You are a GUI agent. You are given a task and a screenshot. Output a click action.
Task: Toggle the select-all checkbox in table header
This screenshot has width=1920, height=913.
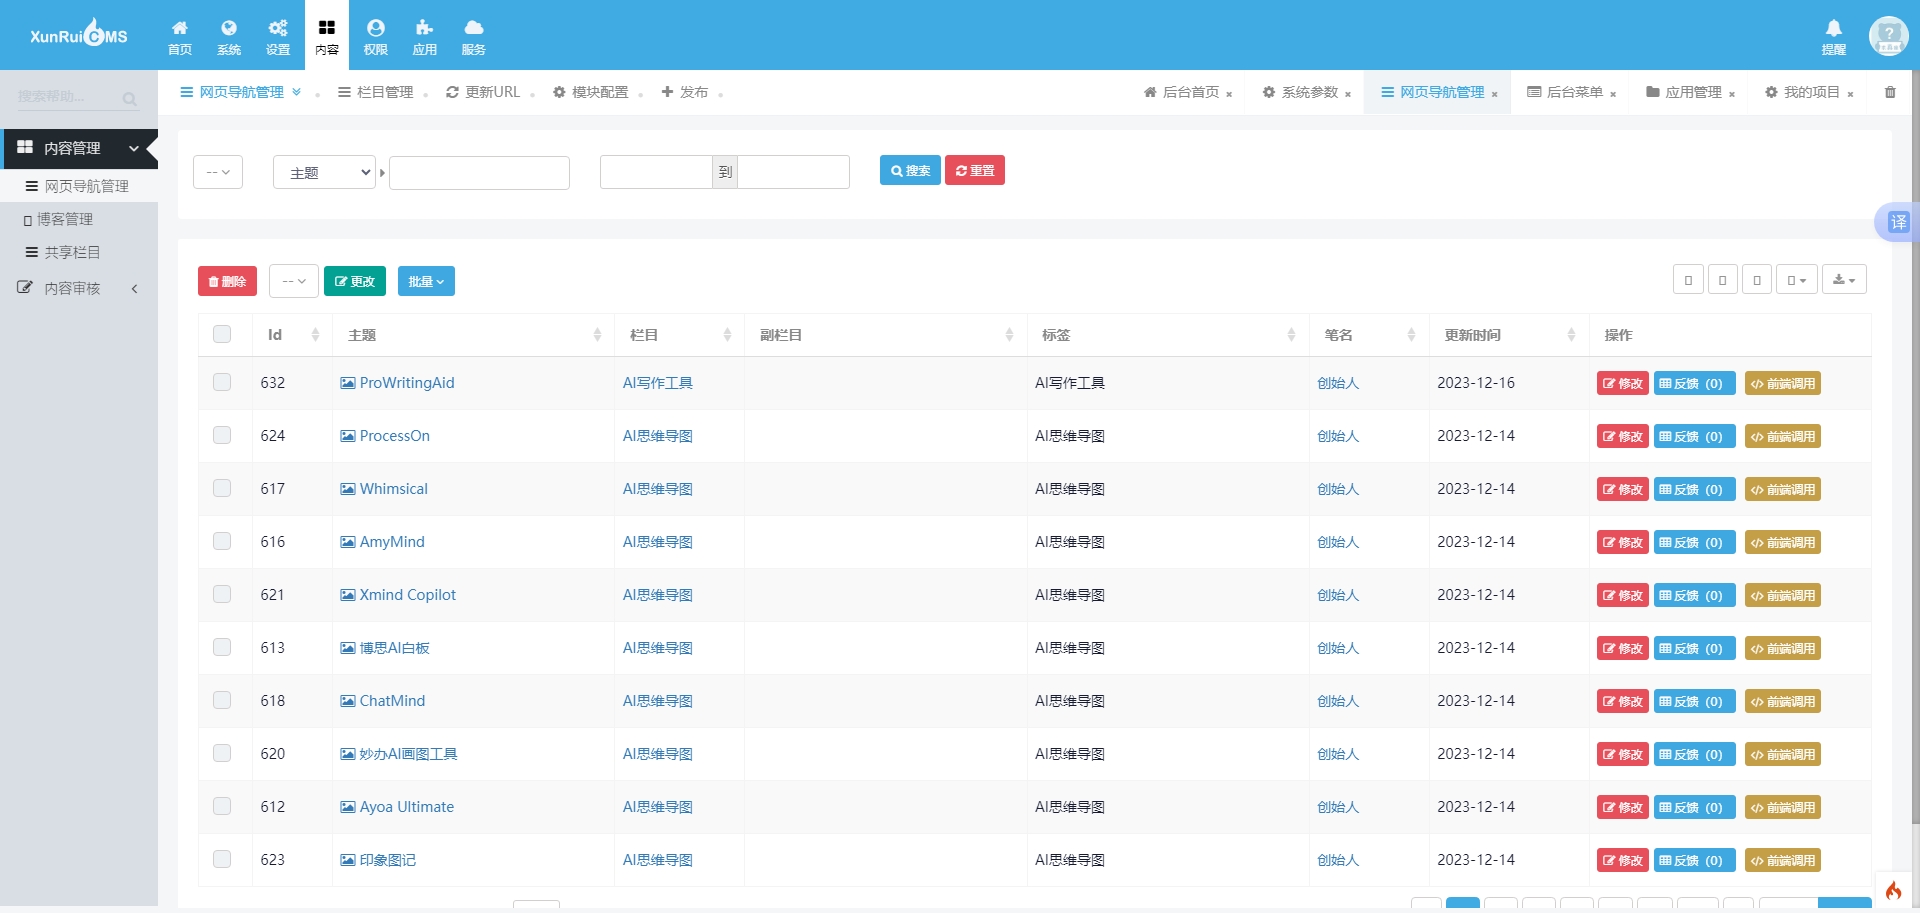(x=222, y=335)
